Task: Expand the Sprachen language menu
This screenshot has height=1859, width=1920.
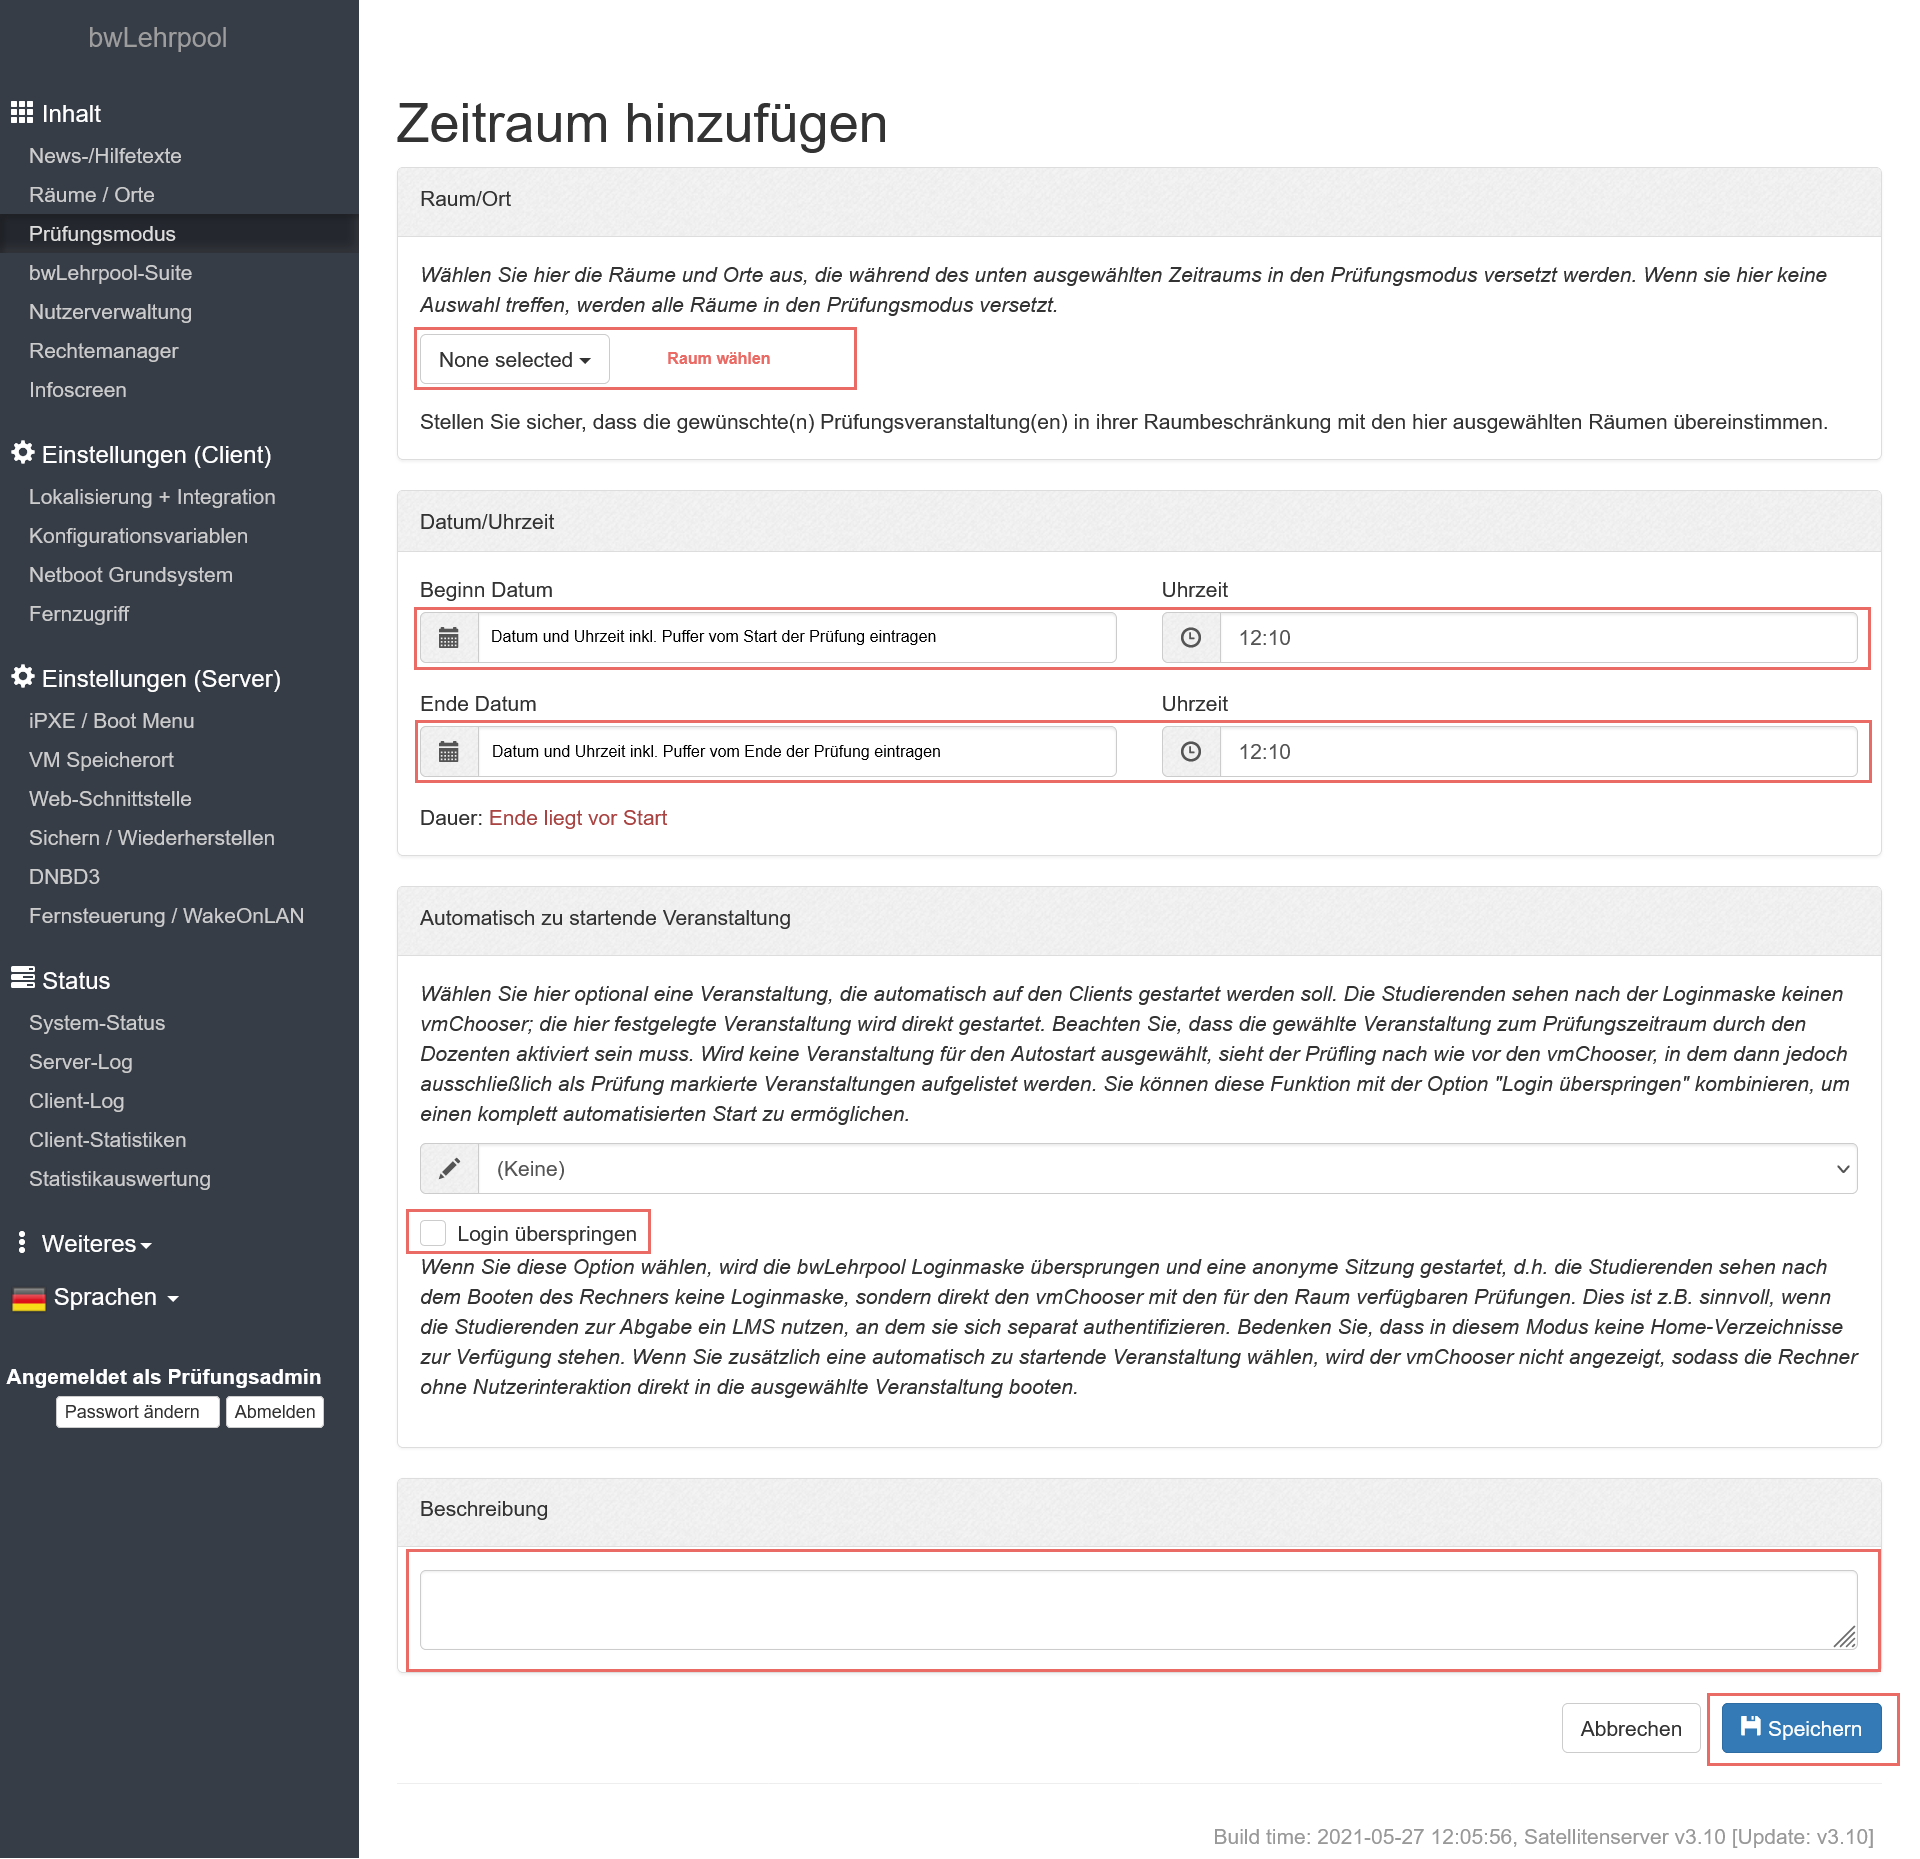Action: [115, 1297]
